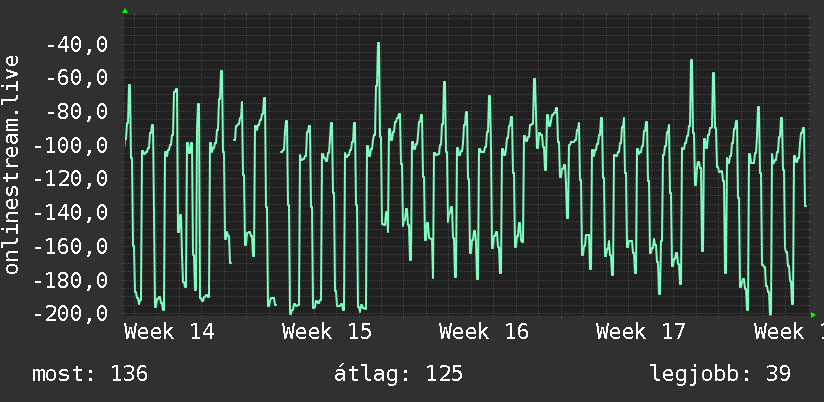The height and width of the screenshot is (402, 824).
Task: Click the 'onlinestream.live' vertical axis title
Action: click(12, 164)
